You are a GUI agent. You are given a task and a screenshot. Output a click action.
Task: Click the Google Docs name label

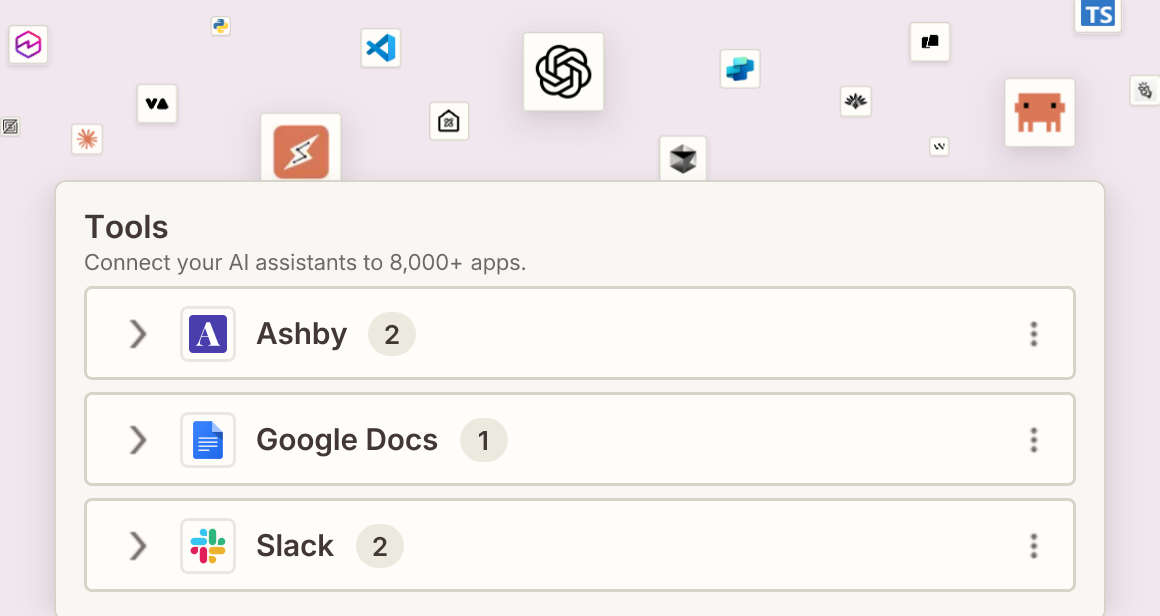click(347, 440)
